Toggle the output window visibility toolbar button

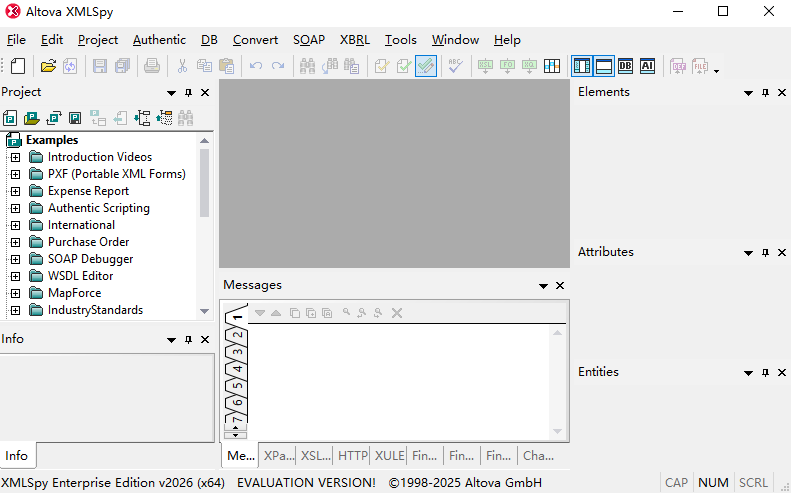[x=604, y=66]
